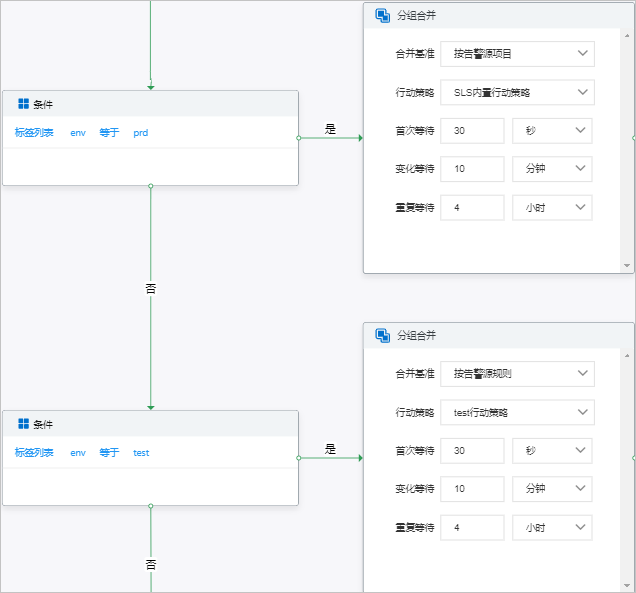Click env in the prd condition row

[78, 133]
